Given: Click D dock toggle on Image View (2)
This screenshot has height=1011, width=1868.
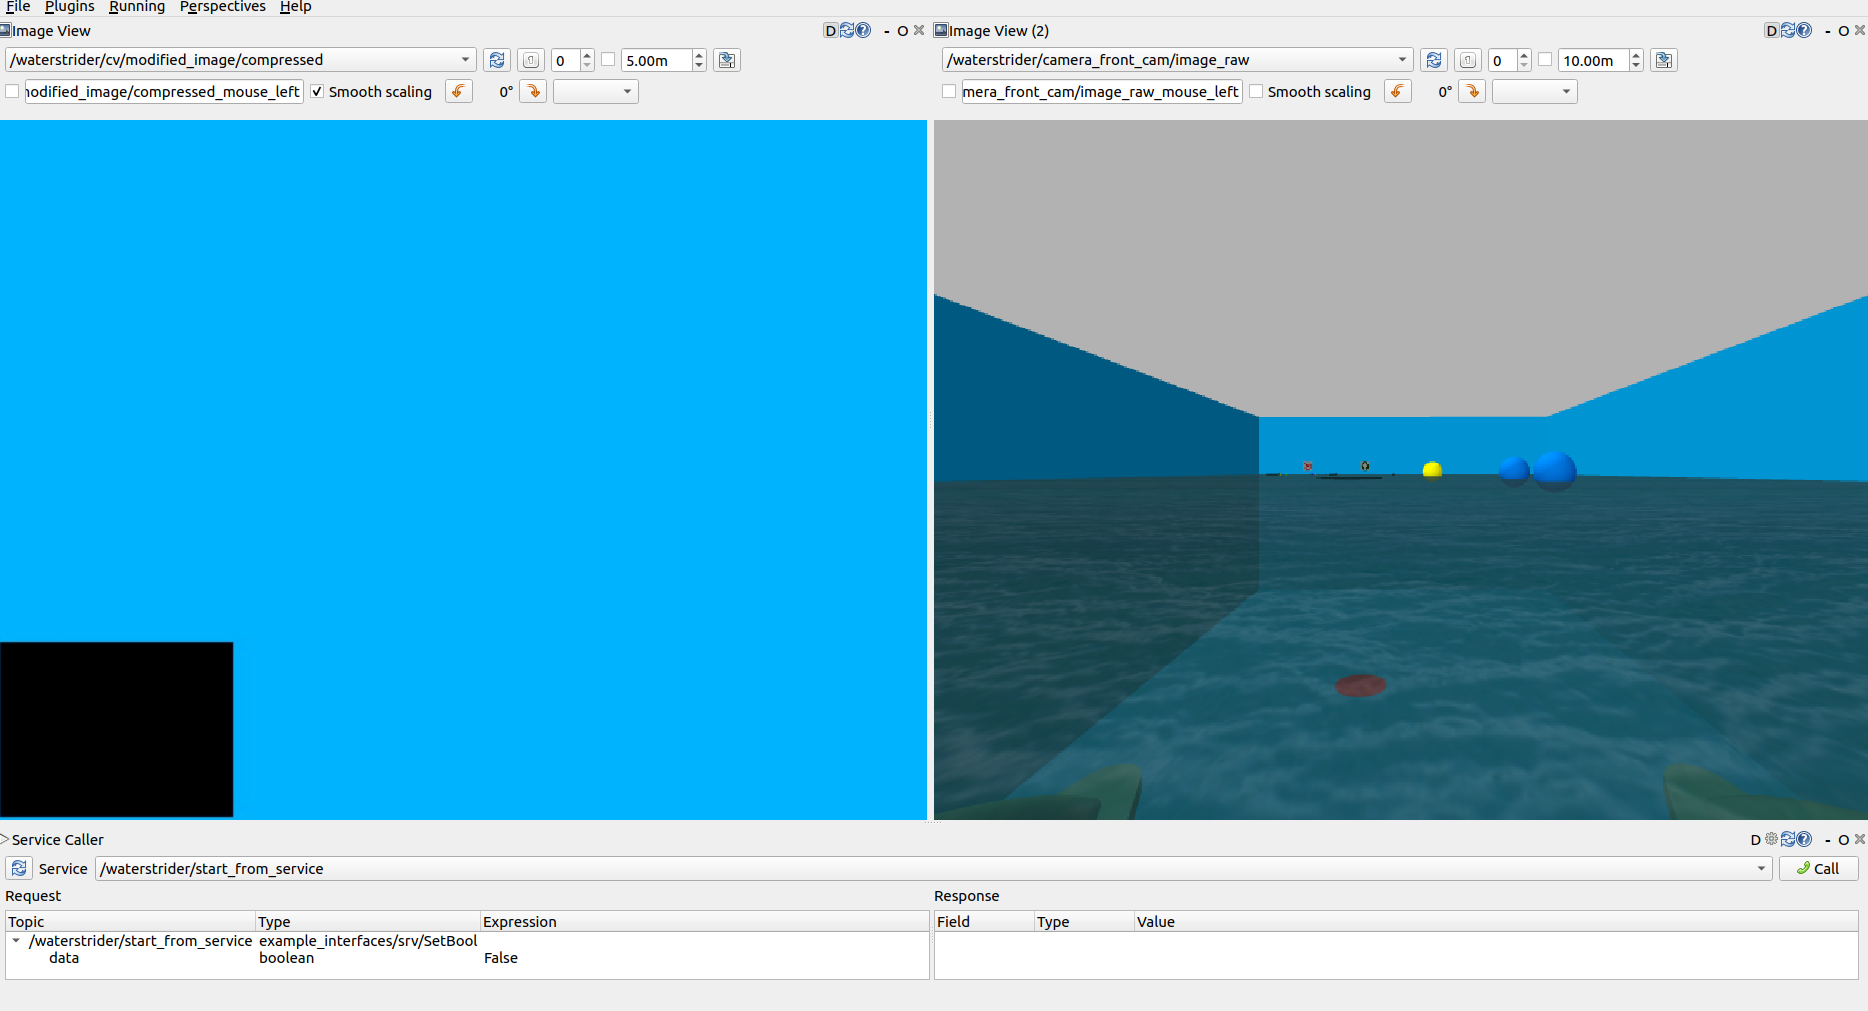Looking at the screenshot, I should click(1771, 31).
